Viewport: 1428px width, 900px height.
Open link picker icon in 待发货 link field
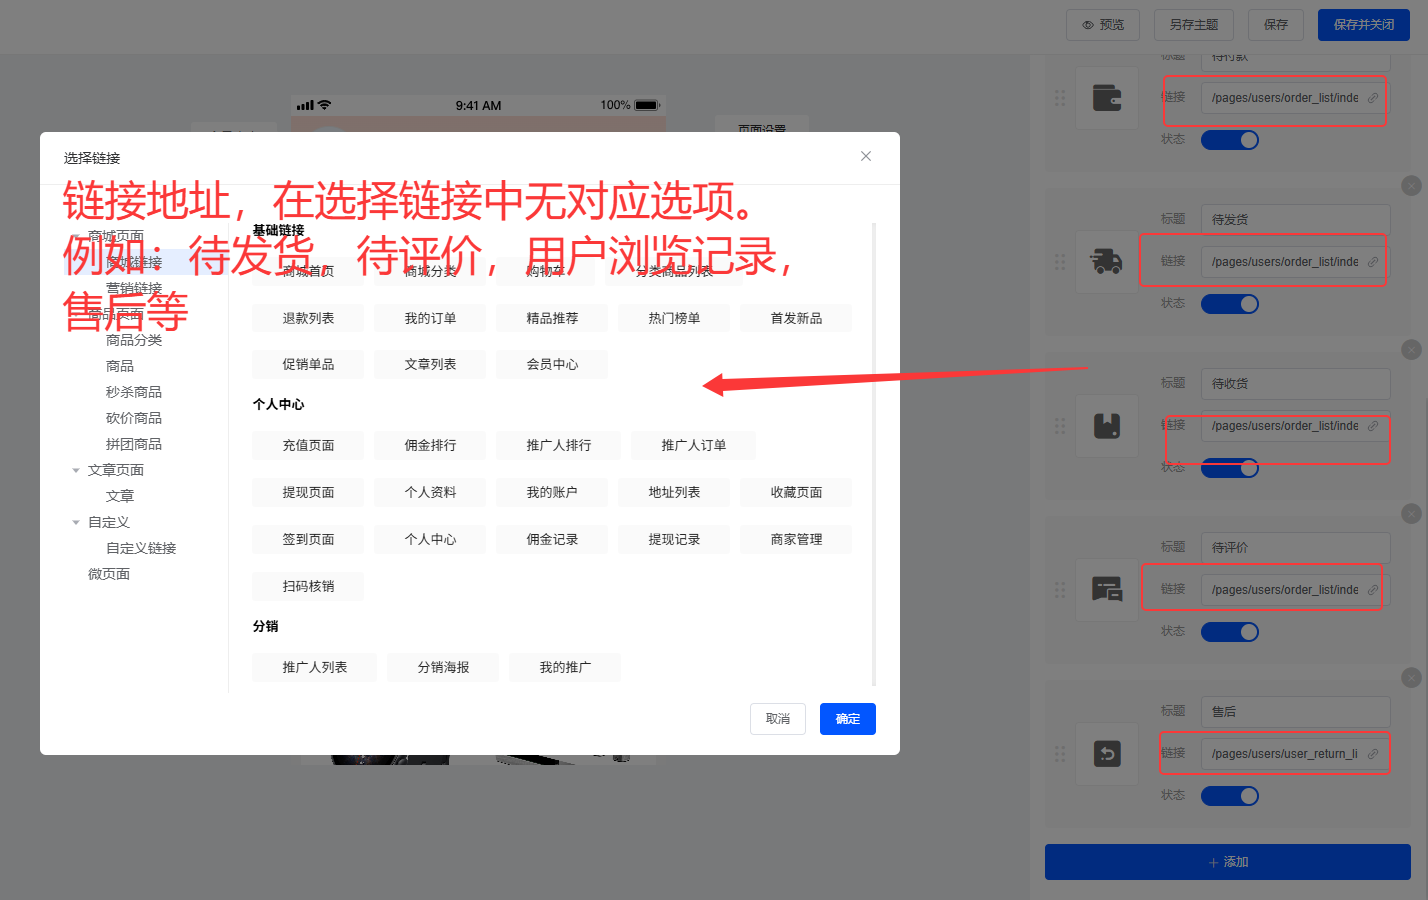[x=1373, y=262]
